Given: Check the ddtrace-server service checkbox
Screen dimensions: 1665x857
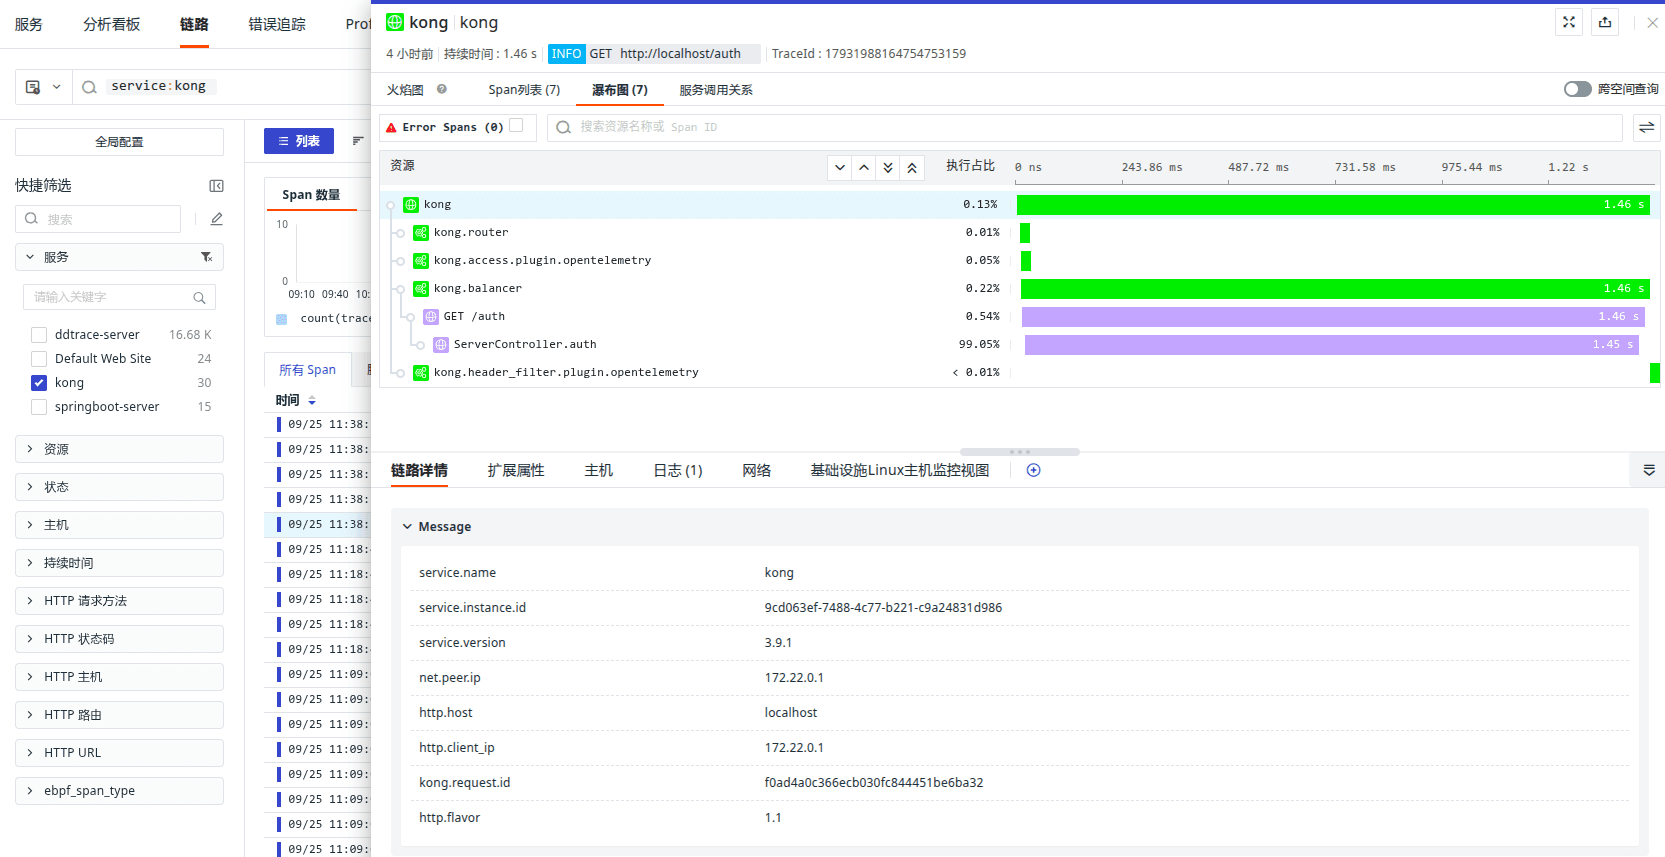Looking at the screenshot, I should [39, 335].
